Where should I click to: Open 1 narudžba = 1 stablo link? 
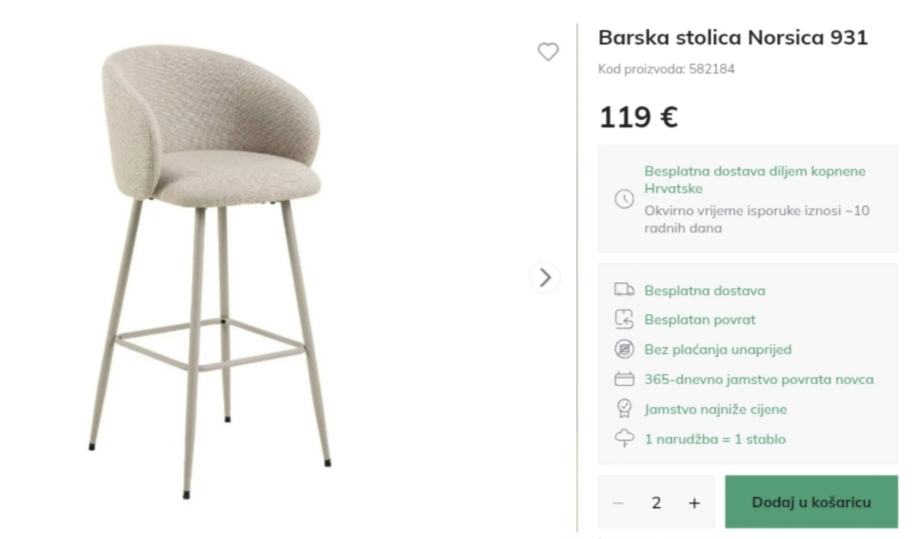[714, 439]
